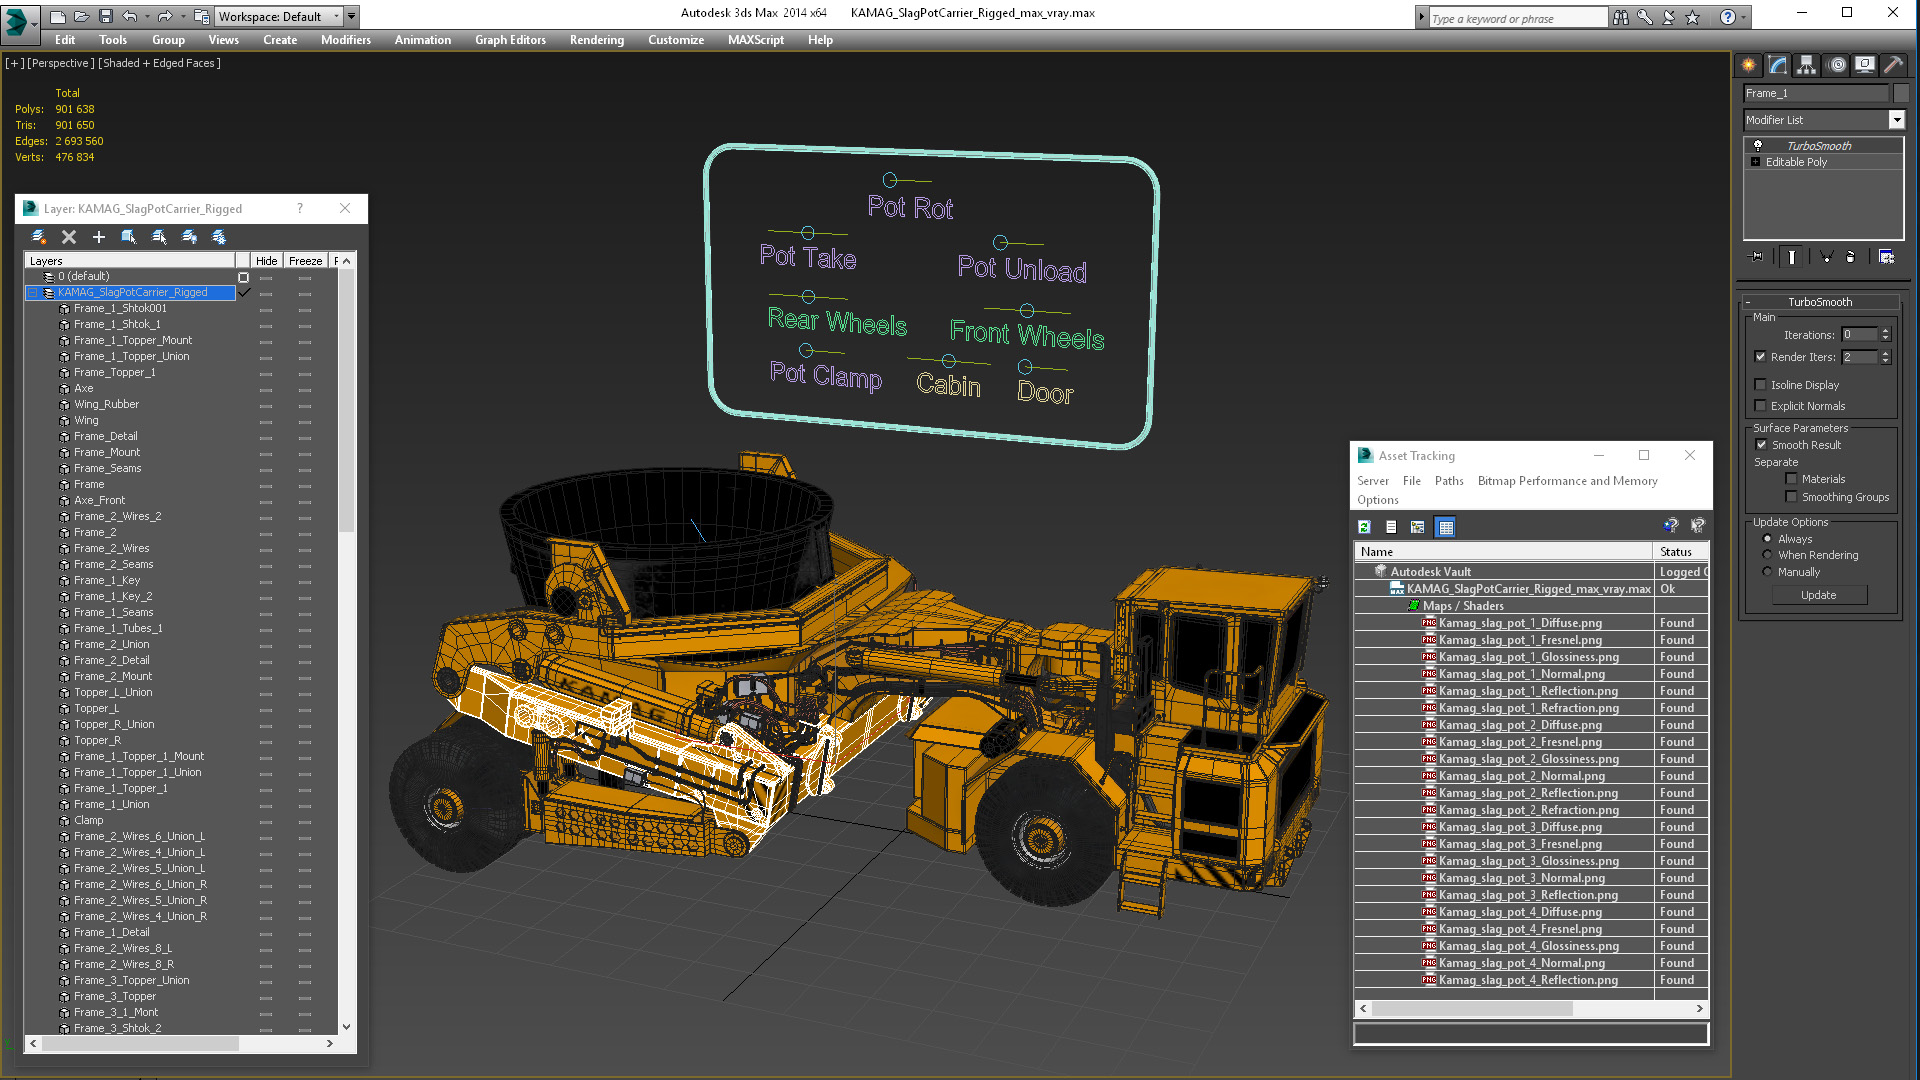Click the Hide column header in Layer dialog

pyautogui.click(x=266, y=261)
